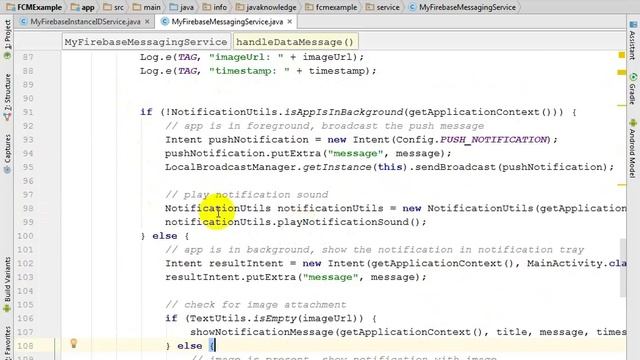640x360 pixels.
Task: Click the class file icon on MyFirebaseMessagingService tab
Action: pos(165,22)
